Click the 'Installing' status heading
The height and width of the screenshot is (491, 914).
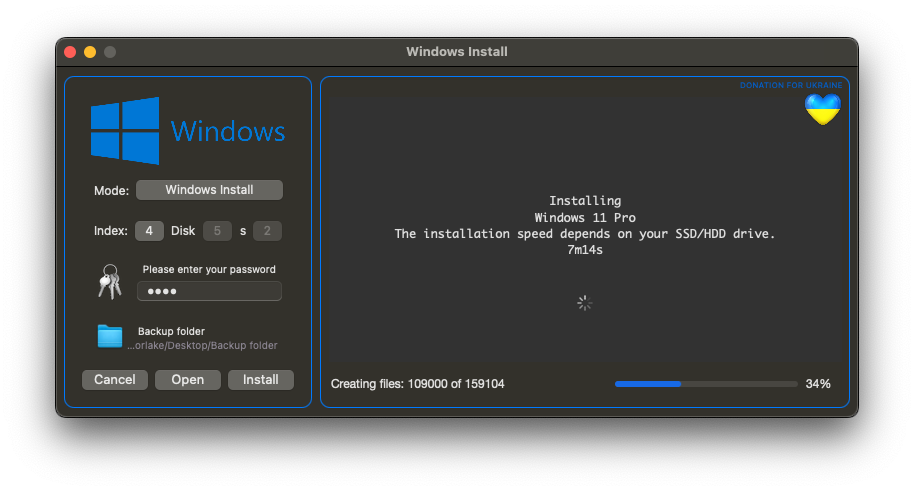[585, 201]
